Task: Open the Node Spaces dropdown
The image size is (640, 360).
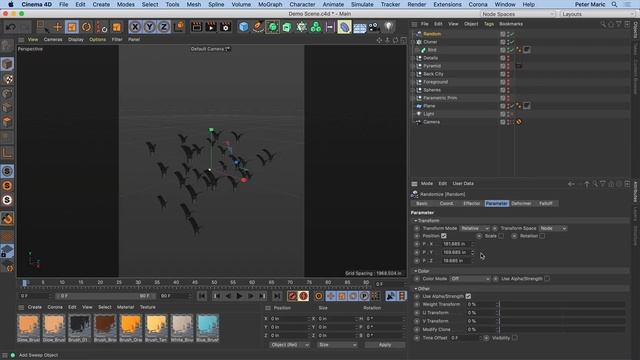Action: coord(518,14)
